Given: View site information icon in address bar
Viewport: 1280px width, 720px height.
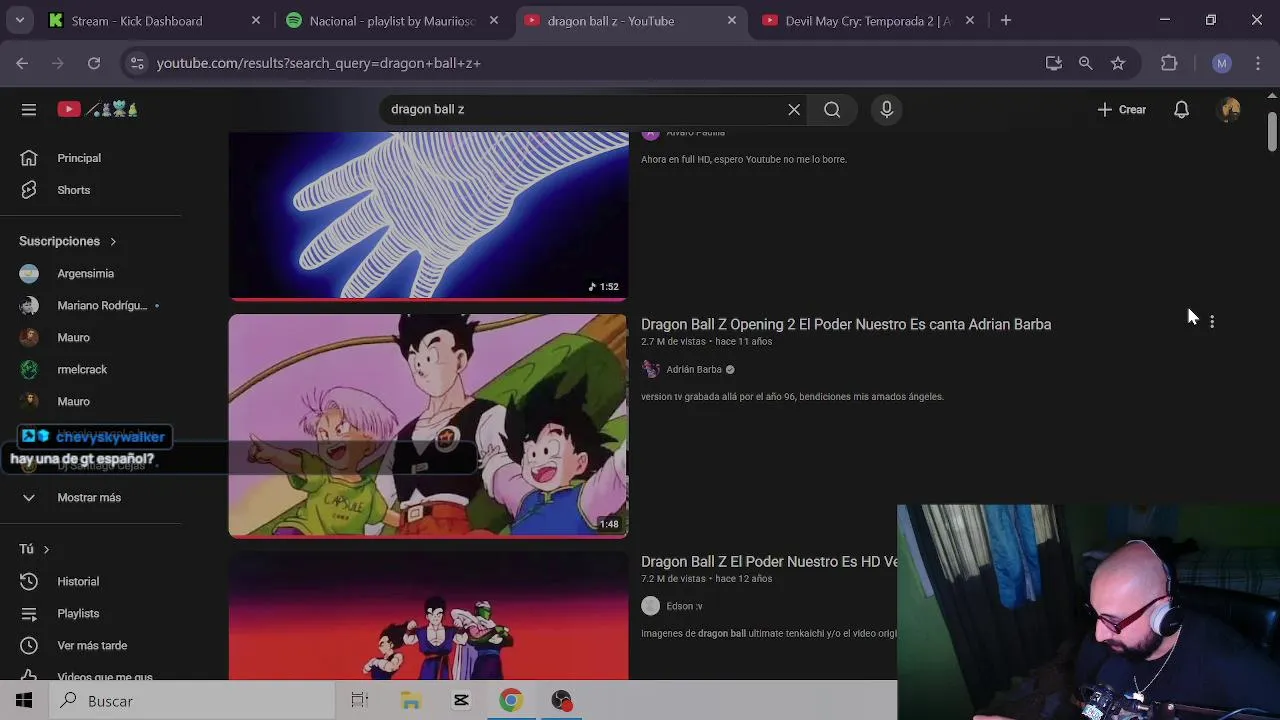Looking at the screenshot, I should coord(137,63).
